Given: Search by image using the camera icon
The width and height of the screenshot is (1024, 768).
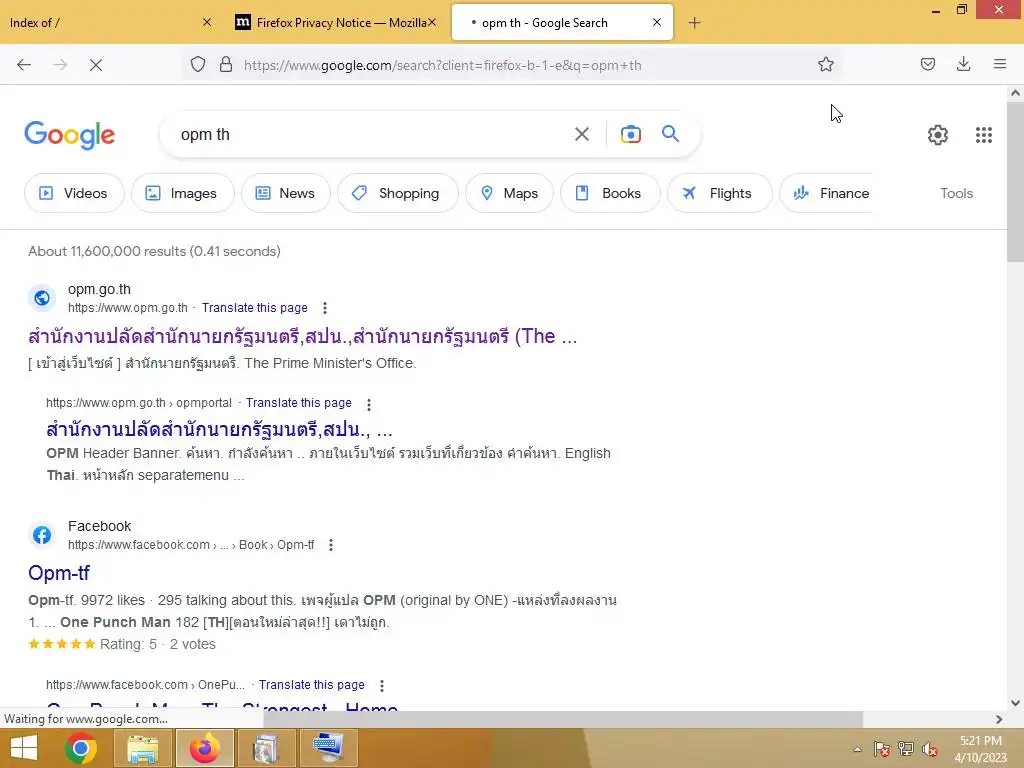Looking at the screenshot, I should point(630,135).
